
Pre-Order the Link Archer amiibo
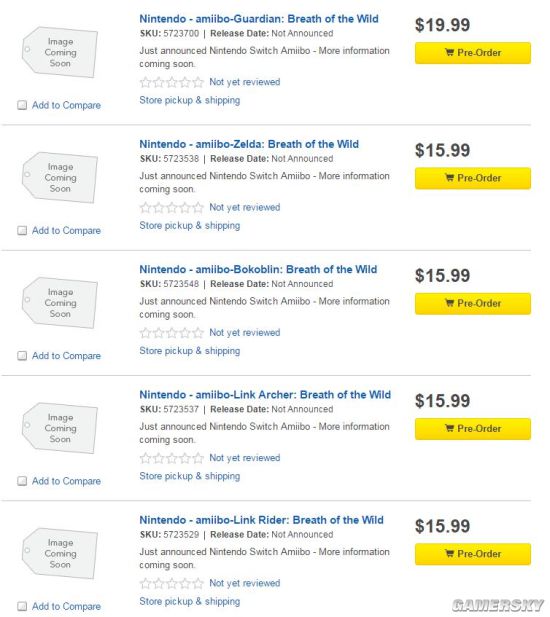click(472, 429)
